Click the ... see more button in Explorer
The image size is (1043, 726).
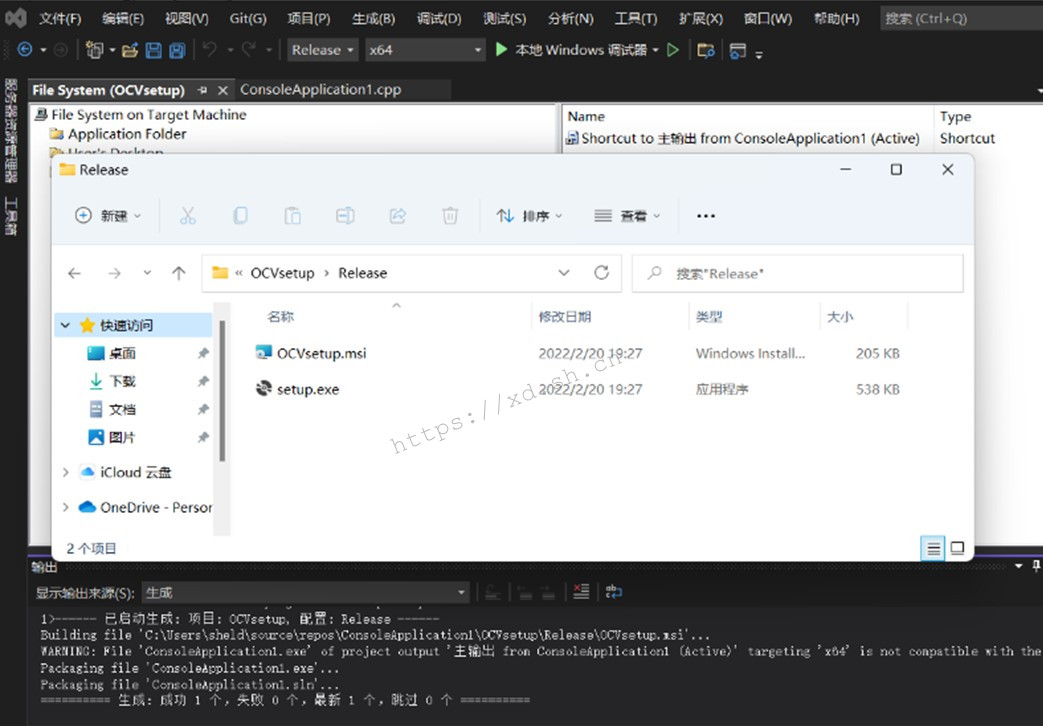tap(705, 214)
